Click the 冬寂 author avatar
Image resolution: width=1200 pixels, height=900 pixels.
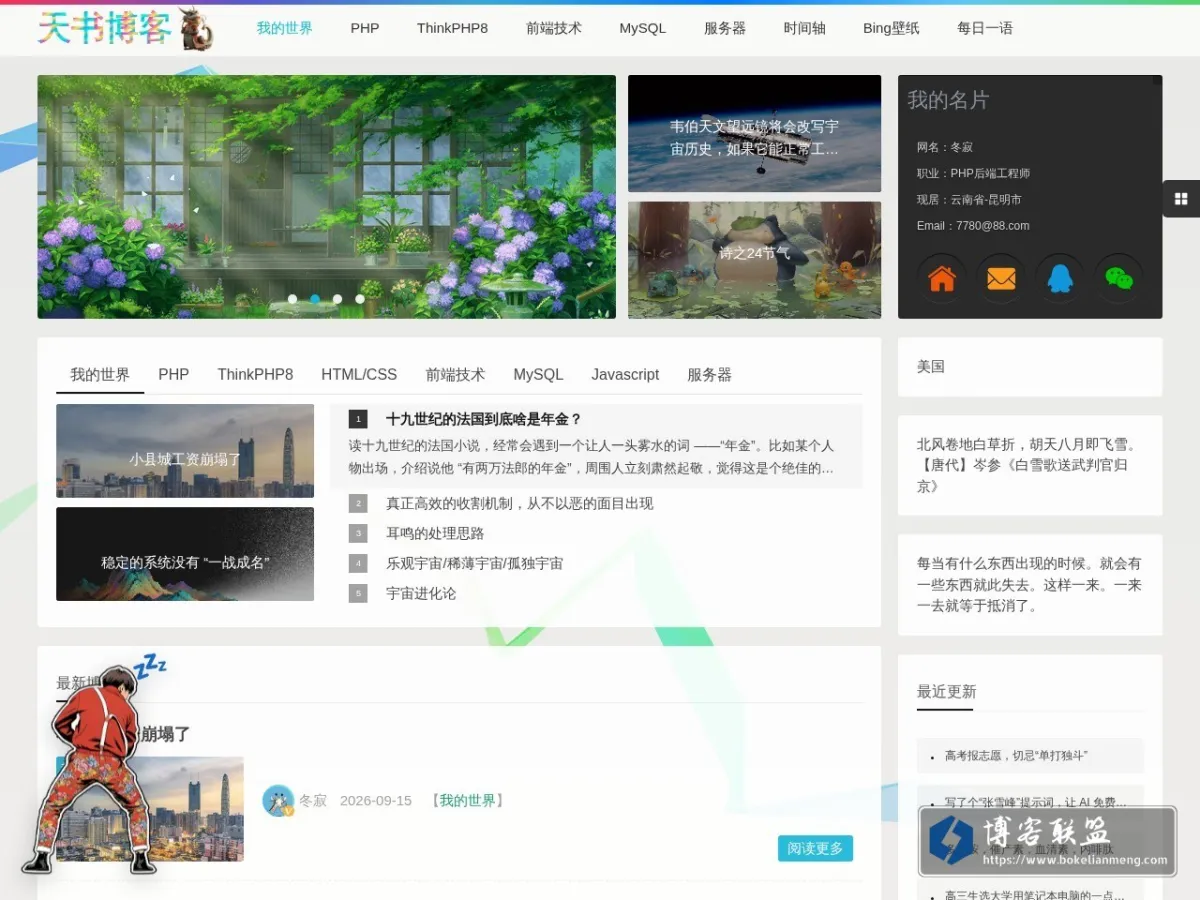[x=278, y=800]
